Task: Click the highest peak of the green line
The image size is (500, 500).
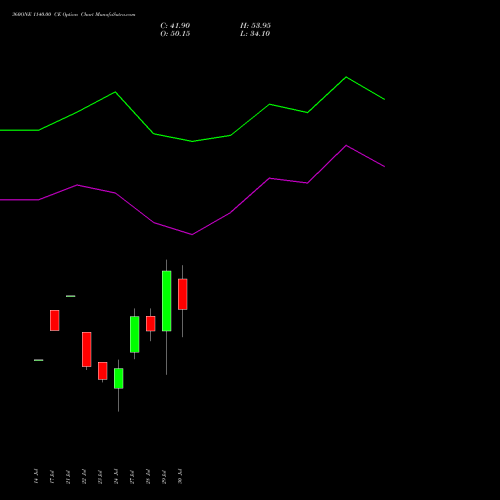Action: tap(346, 77)
